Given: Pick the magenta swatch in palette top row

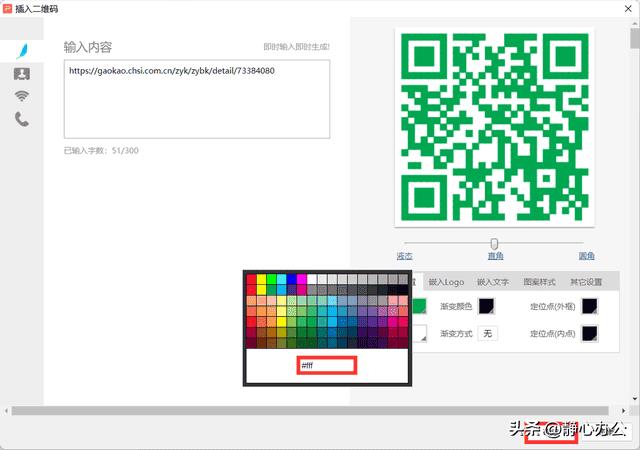Looking at the screenshot, I should click(302, 279).
